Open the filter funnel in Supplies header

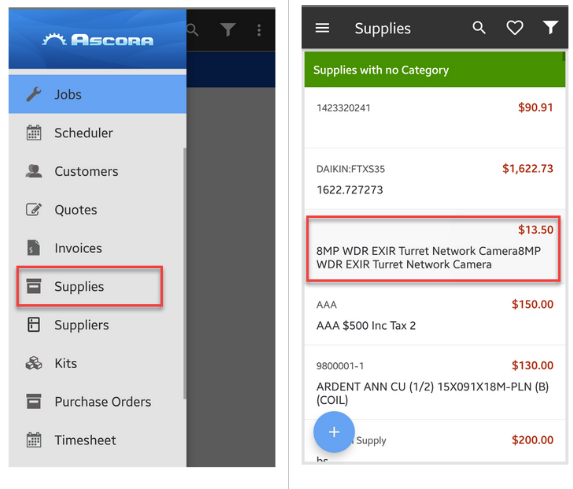[x=550, y=27]
